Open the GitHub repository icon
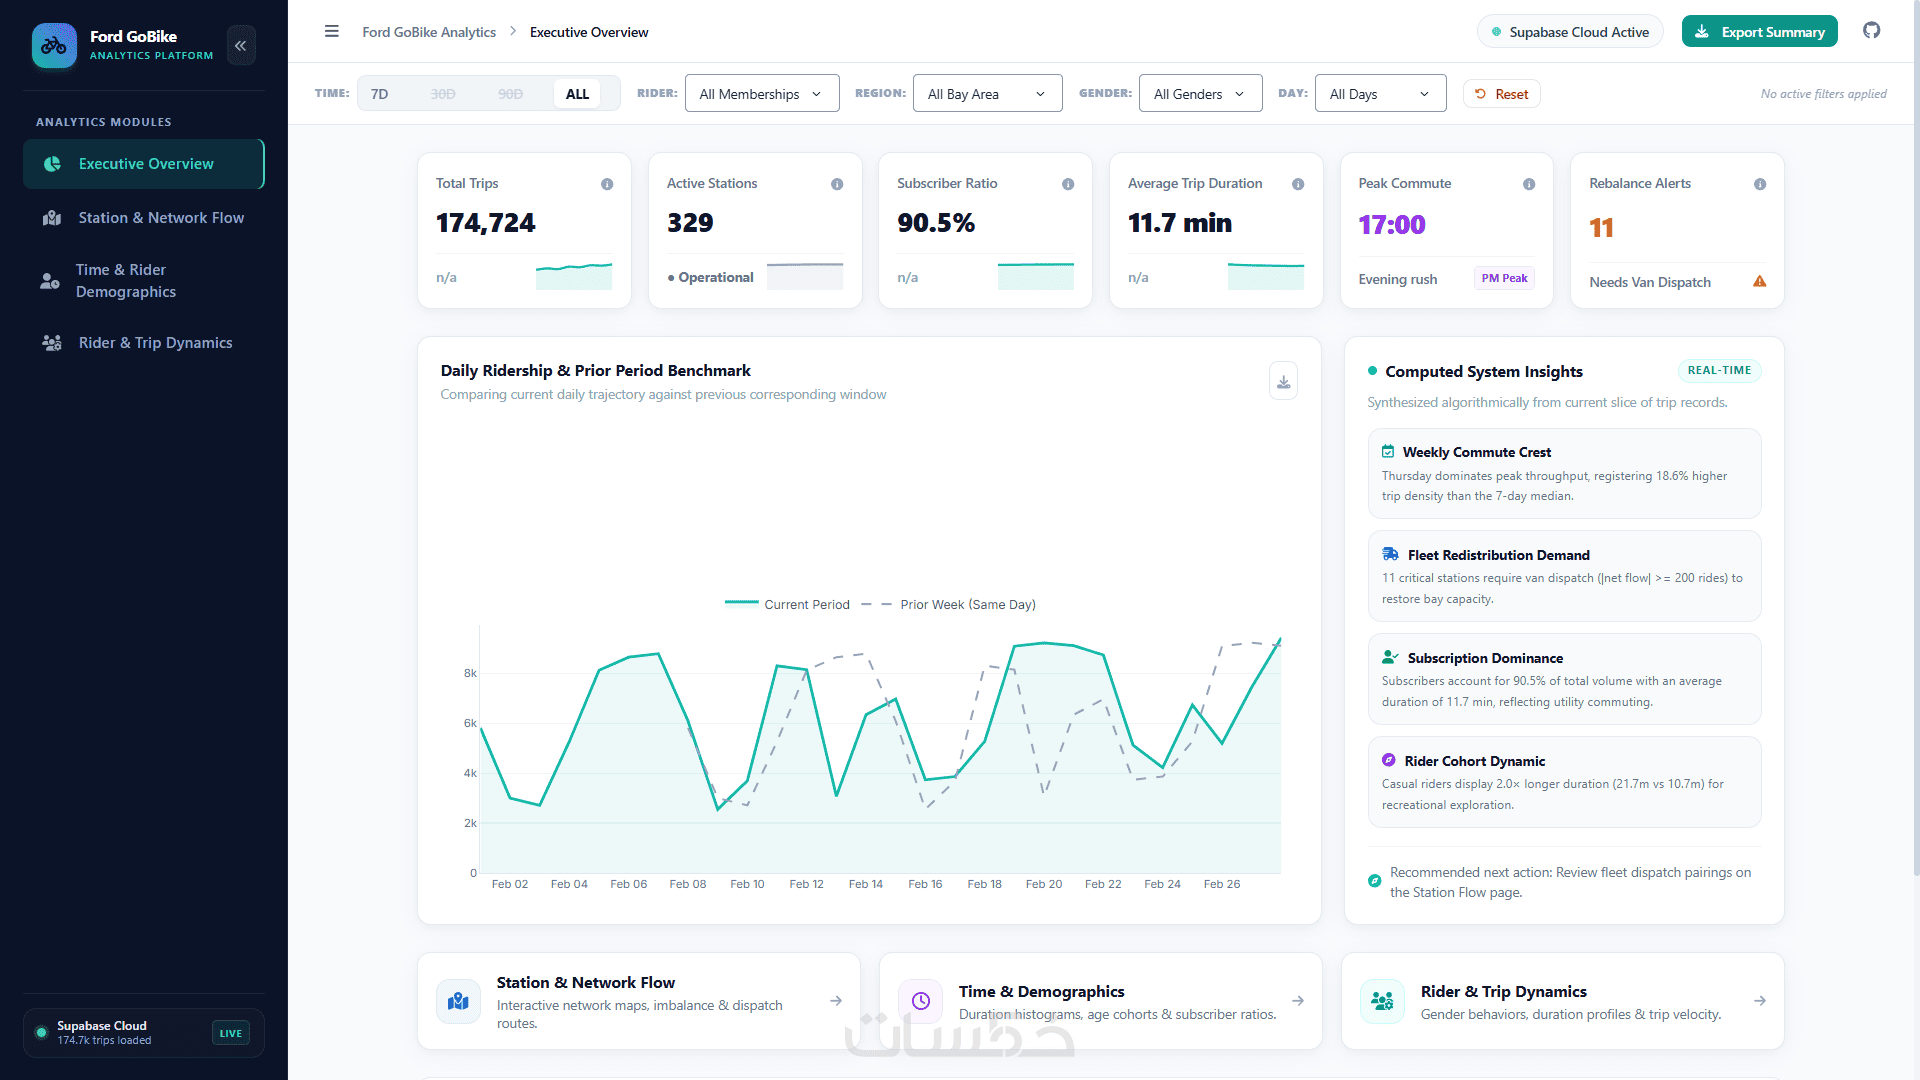The height and width of the screenshot is (1080, 1920). (x=1872, y=31)
